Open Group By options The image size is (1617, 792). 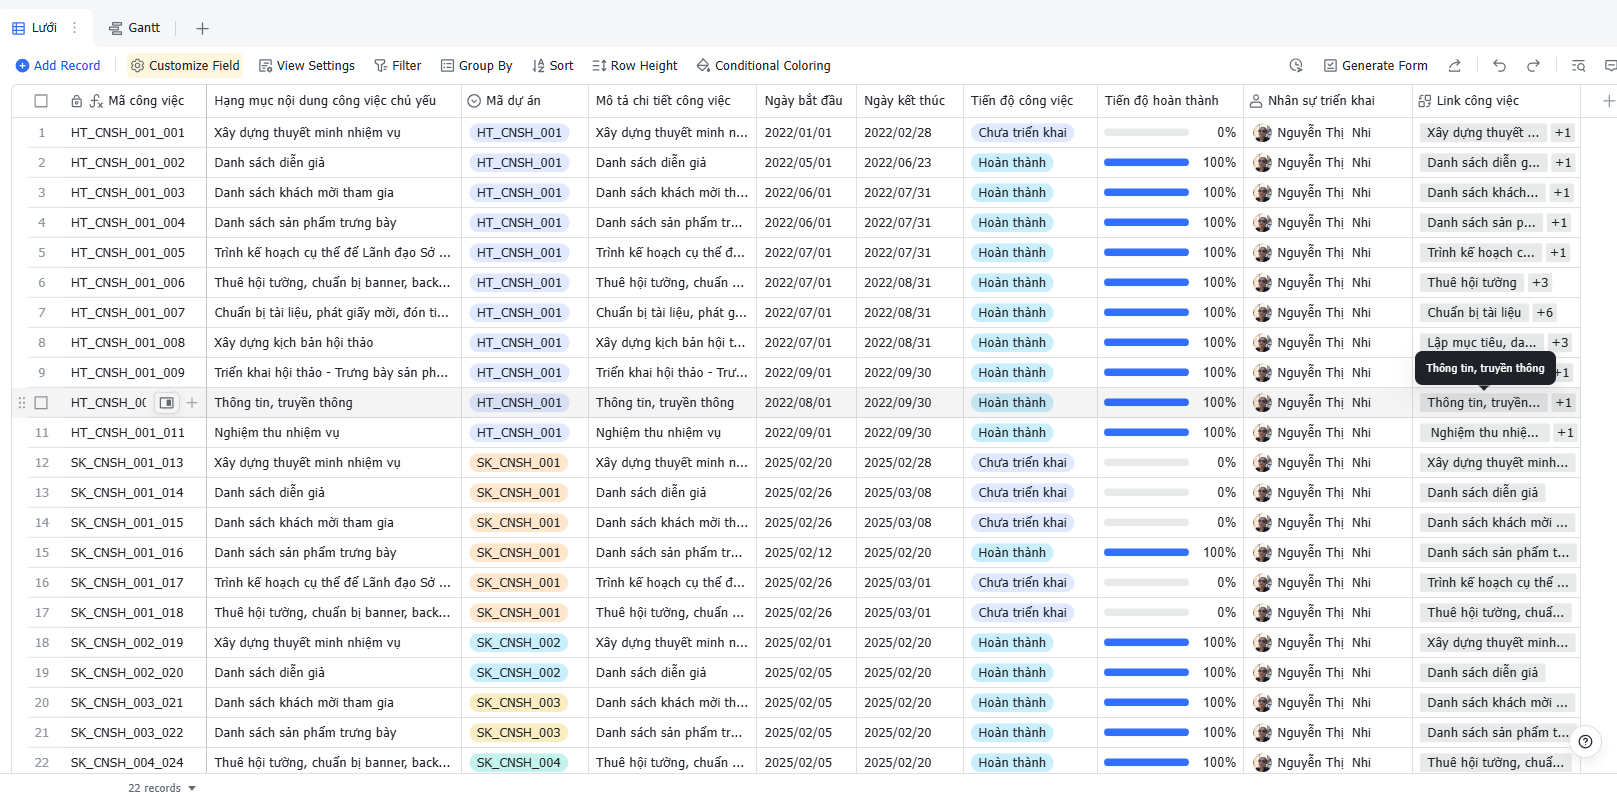tap(477, 66)
